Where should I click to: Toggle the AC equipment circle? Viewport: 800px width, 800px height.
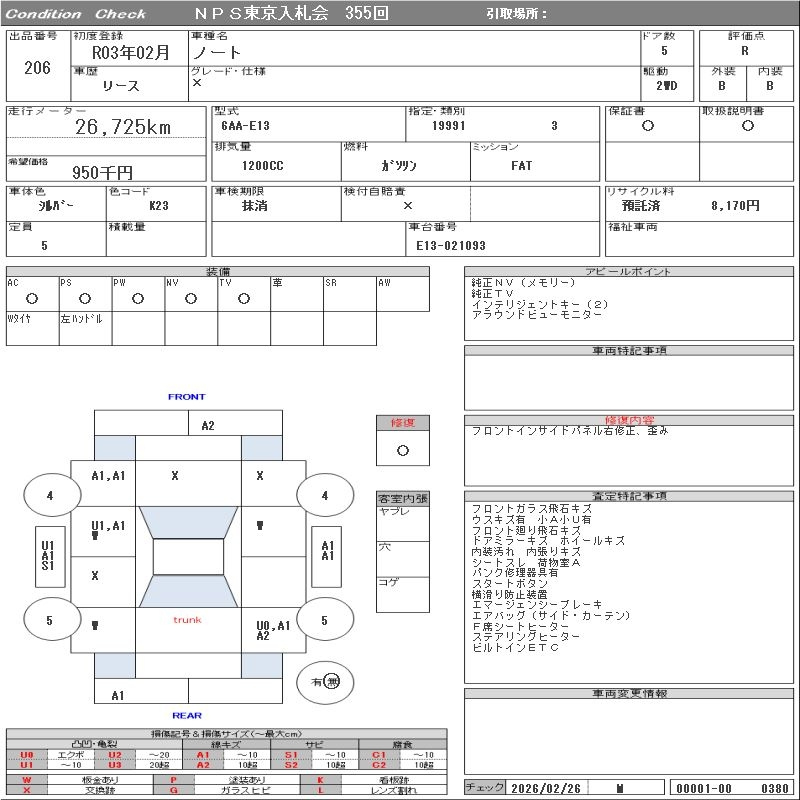pyautogui.click(x=31, y=298)
